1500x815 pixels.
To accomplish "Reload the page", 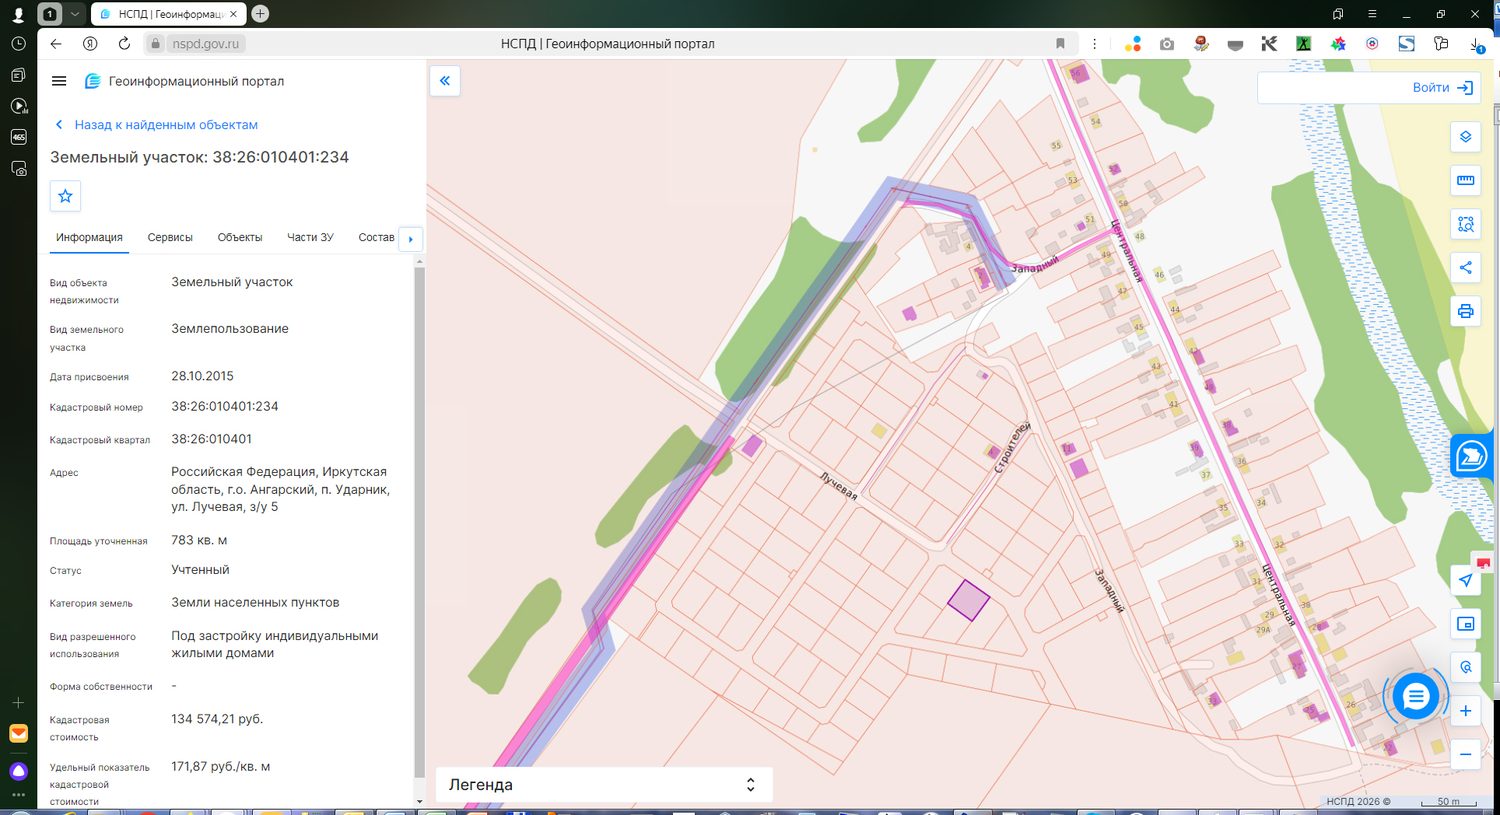I will pos(124,43).
